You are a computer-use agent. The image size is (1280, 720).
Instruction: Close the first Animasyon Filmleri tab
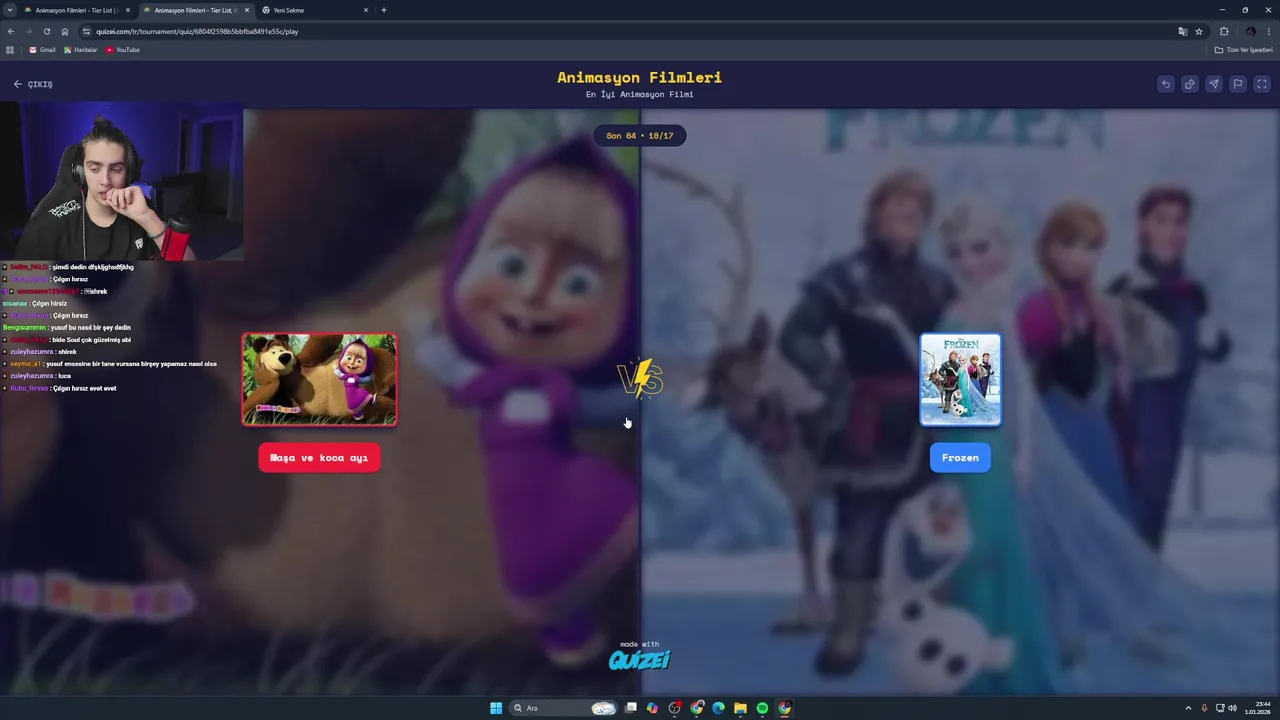coord(128,10)
